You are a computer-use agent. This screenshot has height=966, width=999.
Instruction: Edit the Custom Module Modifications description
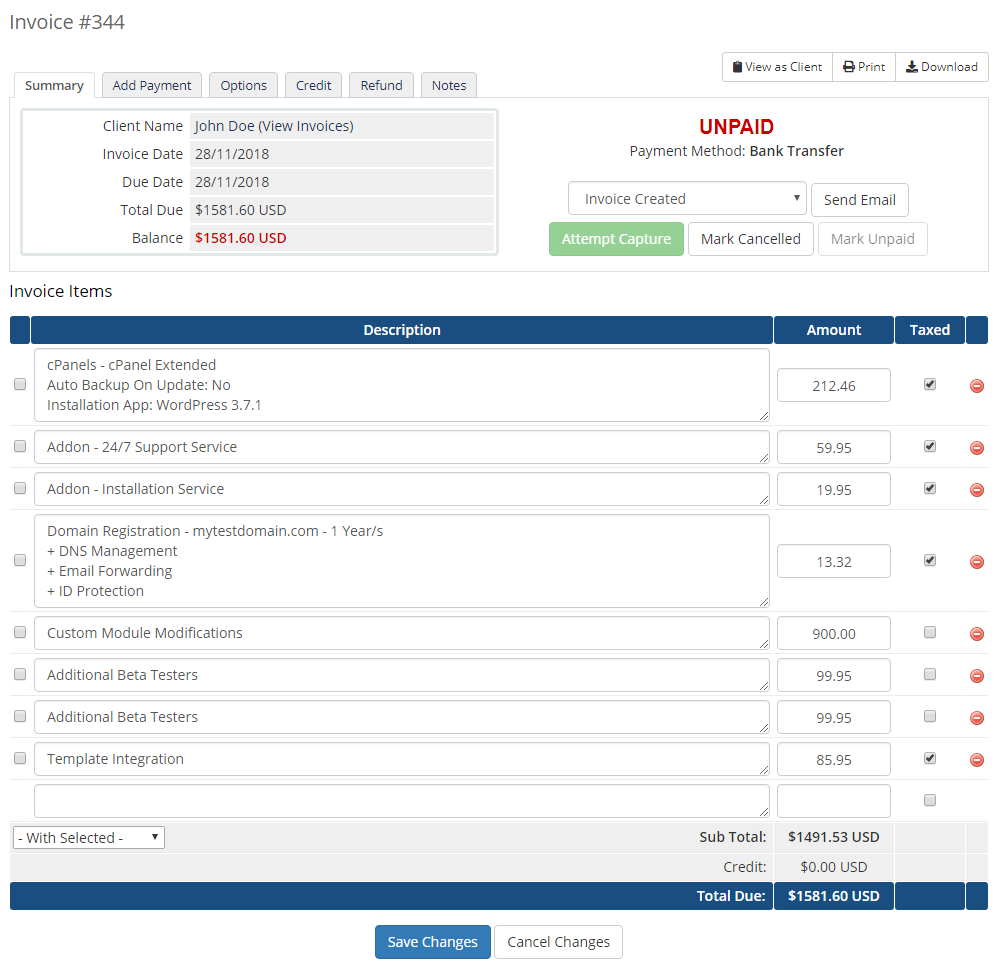401,633
